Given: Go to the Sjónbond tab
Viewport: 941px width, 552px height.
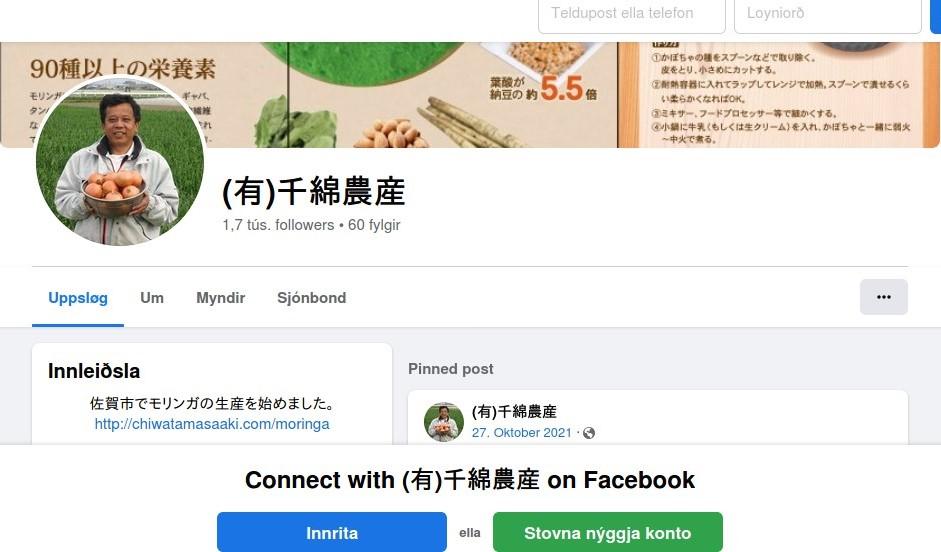Looking at the screenshot, I should 311,298.
